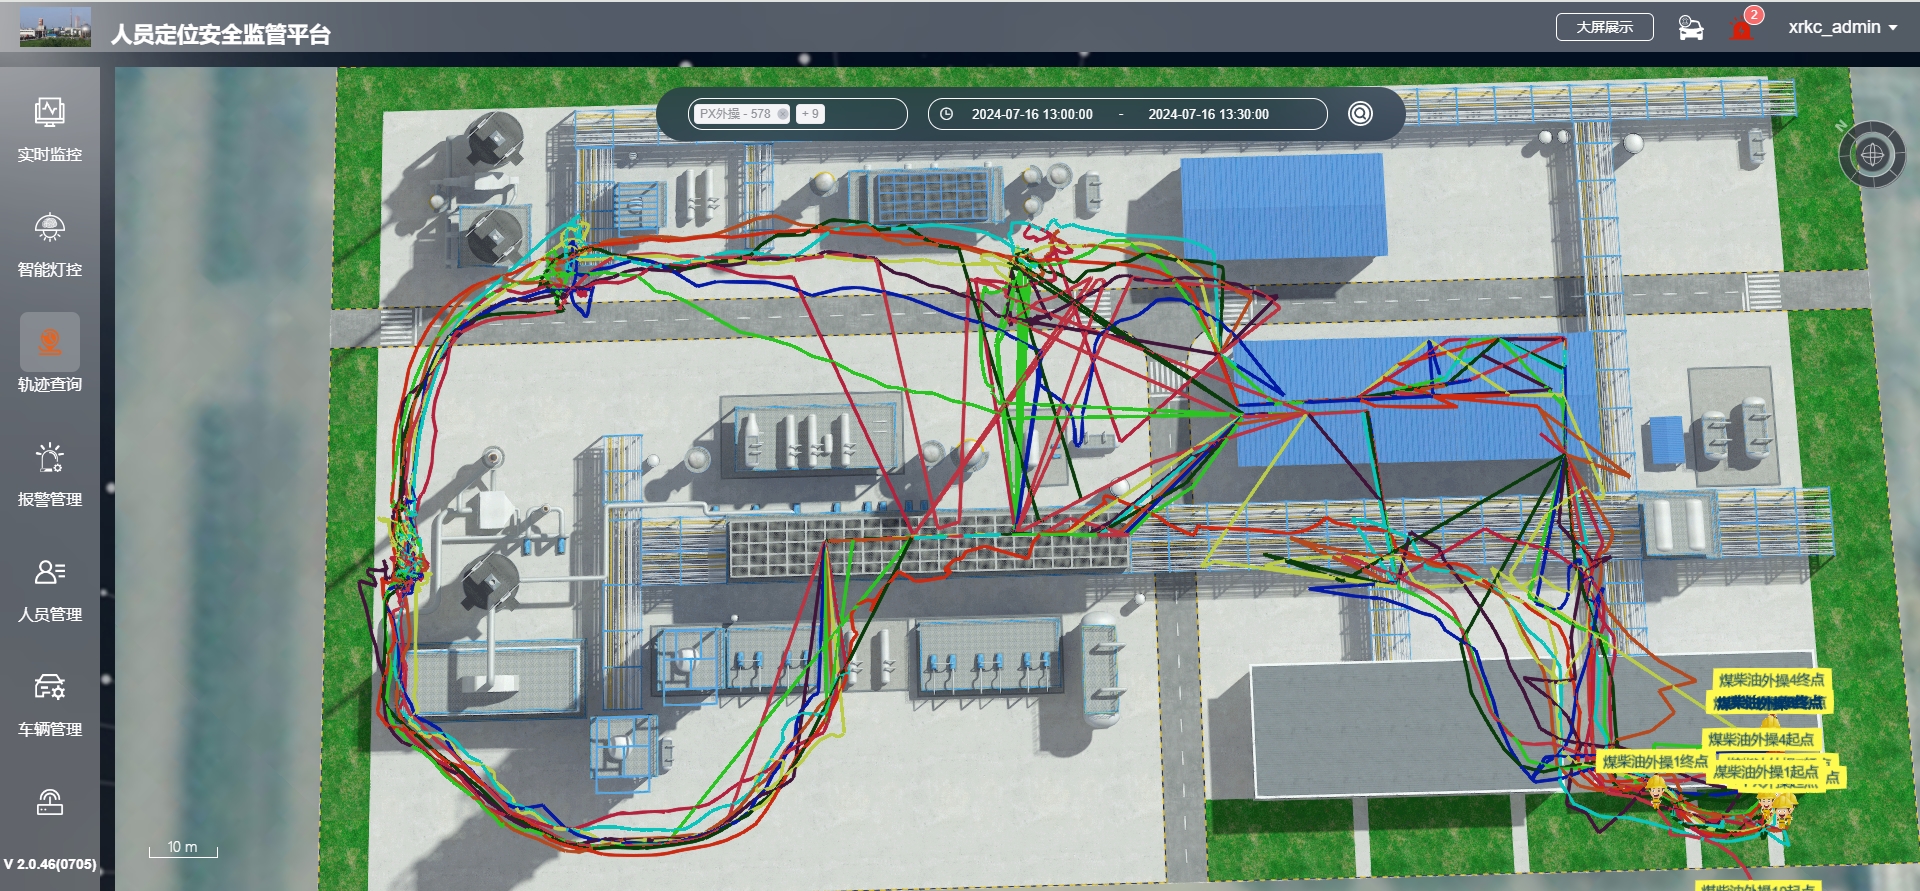
Task: Click the vehicle driver icon in header
Action: (1690, 28)
